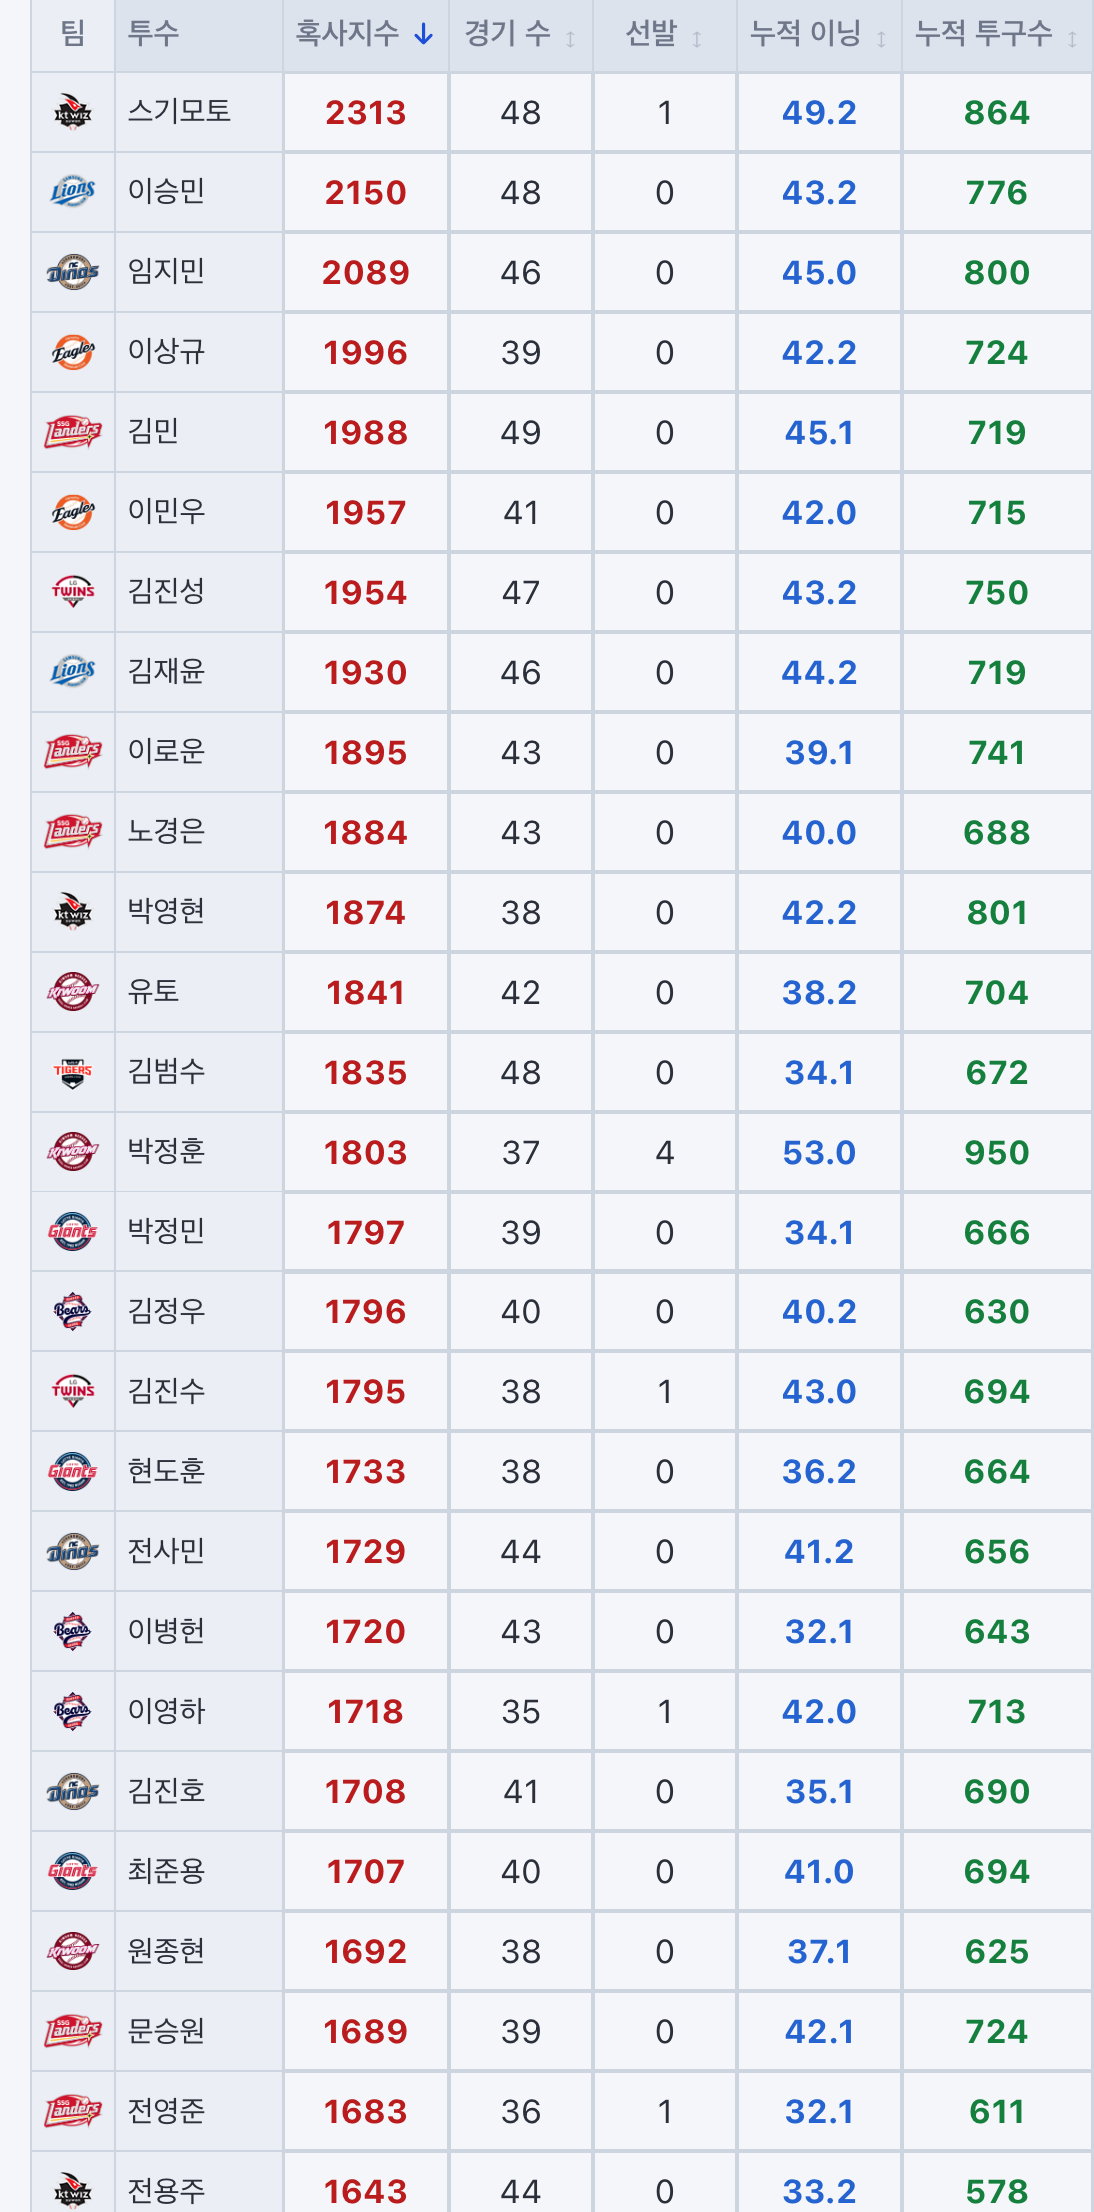This screenshot has height=2212, width=1094.
Task: Sort by 혹사지수 column header
Action: (365, 35)
